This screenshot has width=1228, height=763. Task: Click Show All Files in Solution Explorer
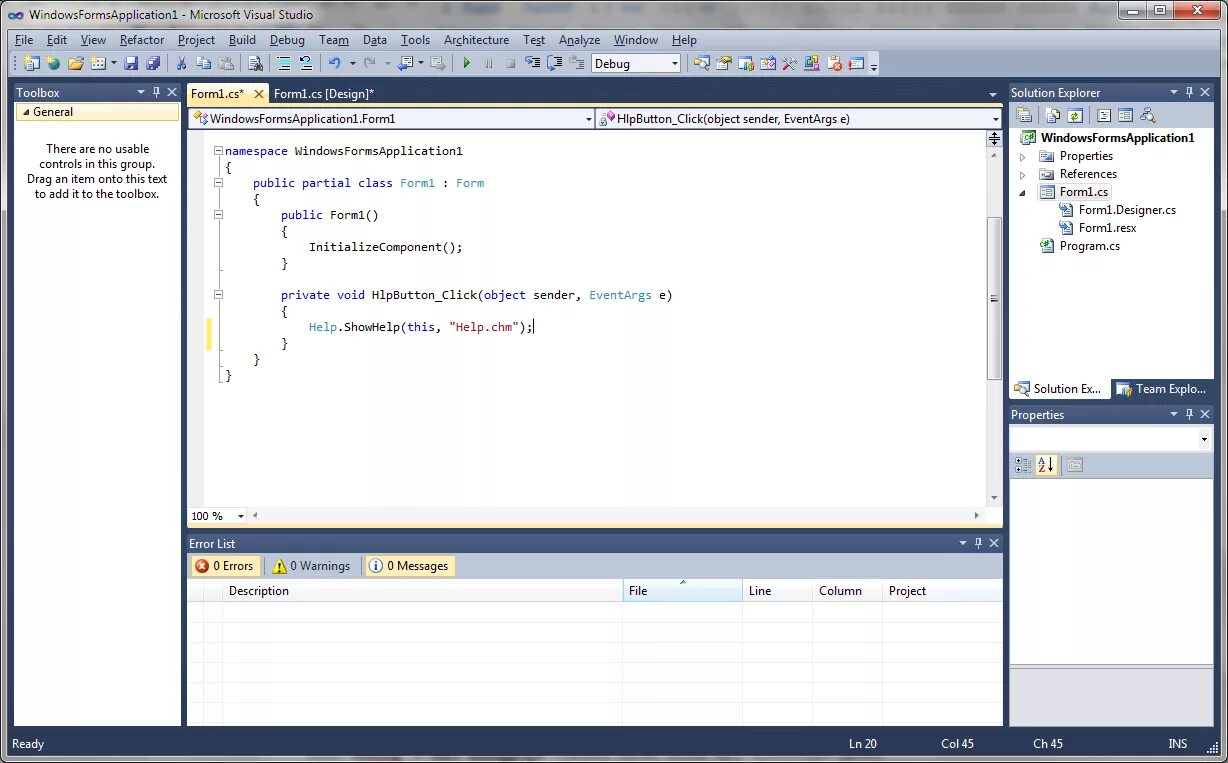pyautogui.click(x=1052, y=116)
